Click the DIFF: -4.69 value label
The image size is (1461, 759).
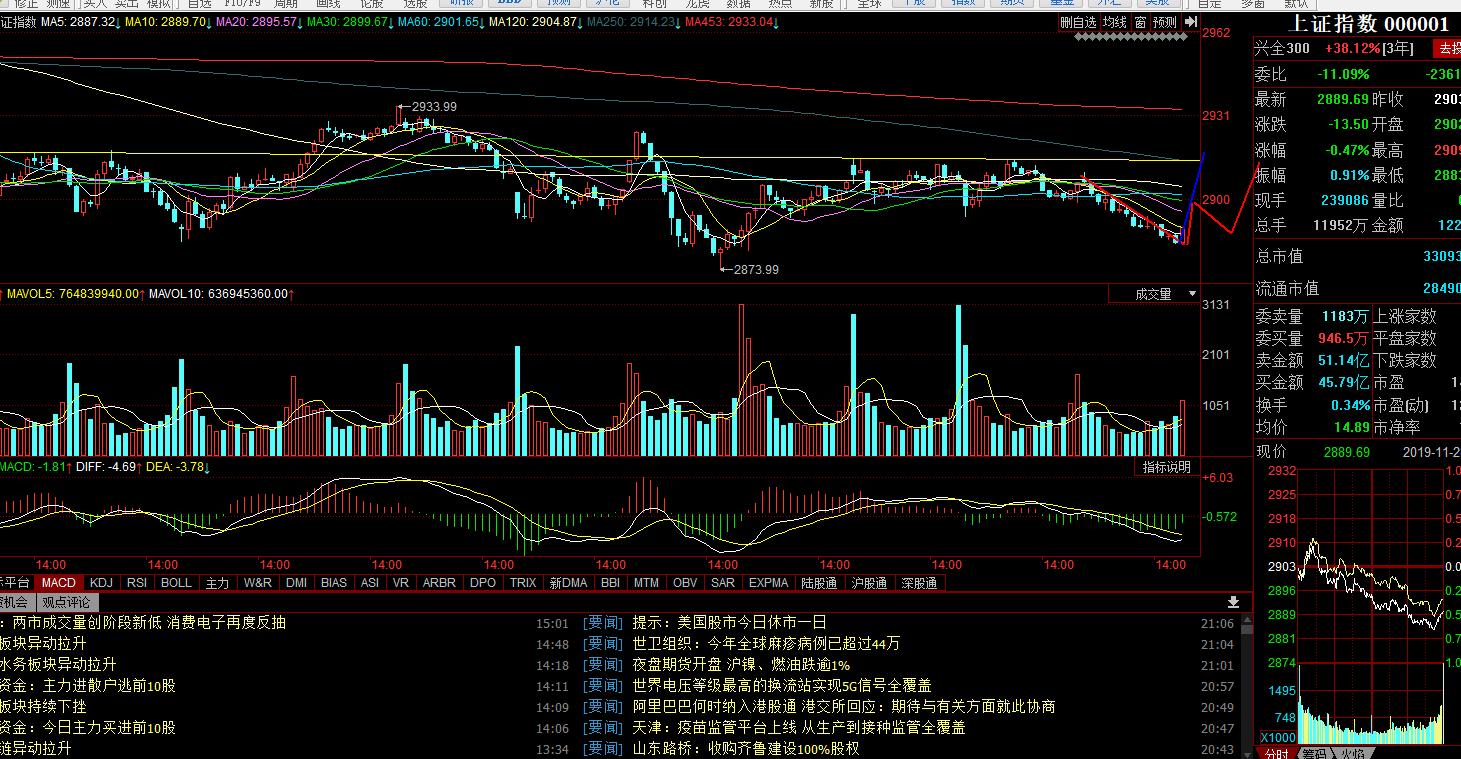tap(108, 467)
